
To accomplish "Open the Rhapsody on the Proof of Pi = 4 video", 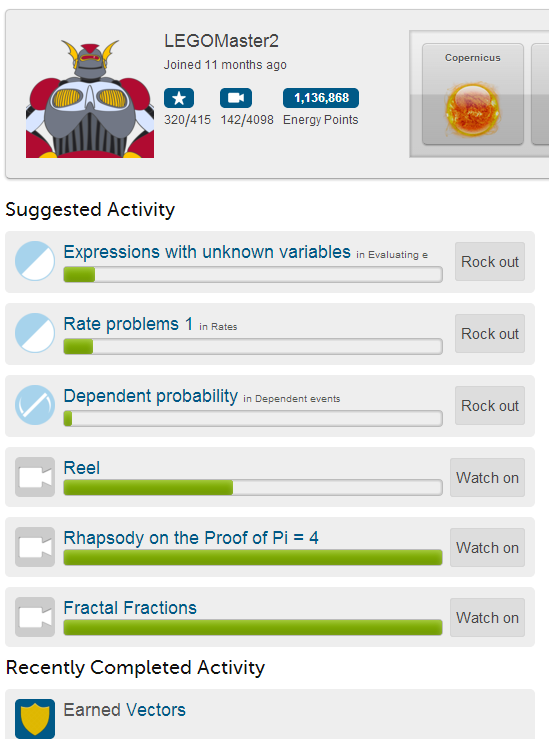I will click(x=191, y=538).
